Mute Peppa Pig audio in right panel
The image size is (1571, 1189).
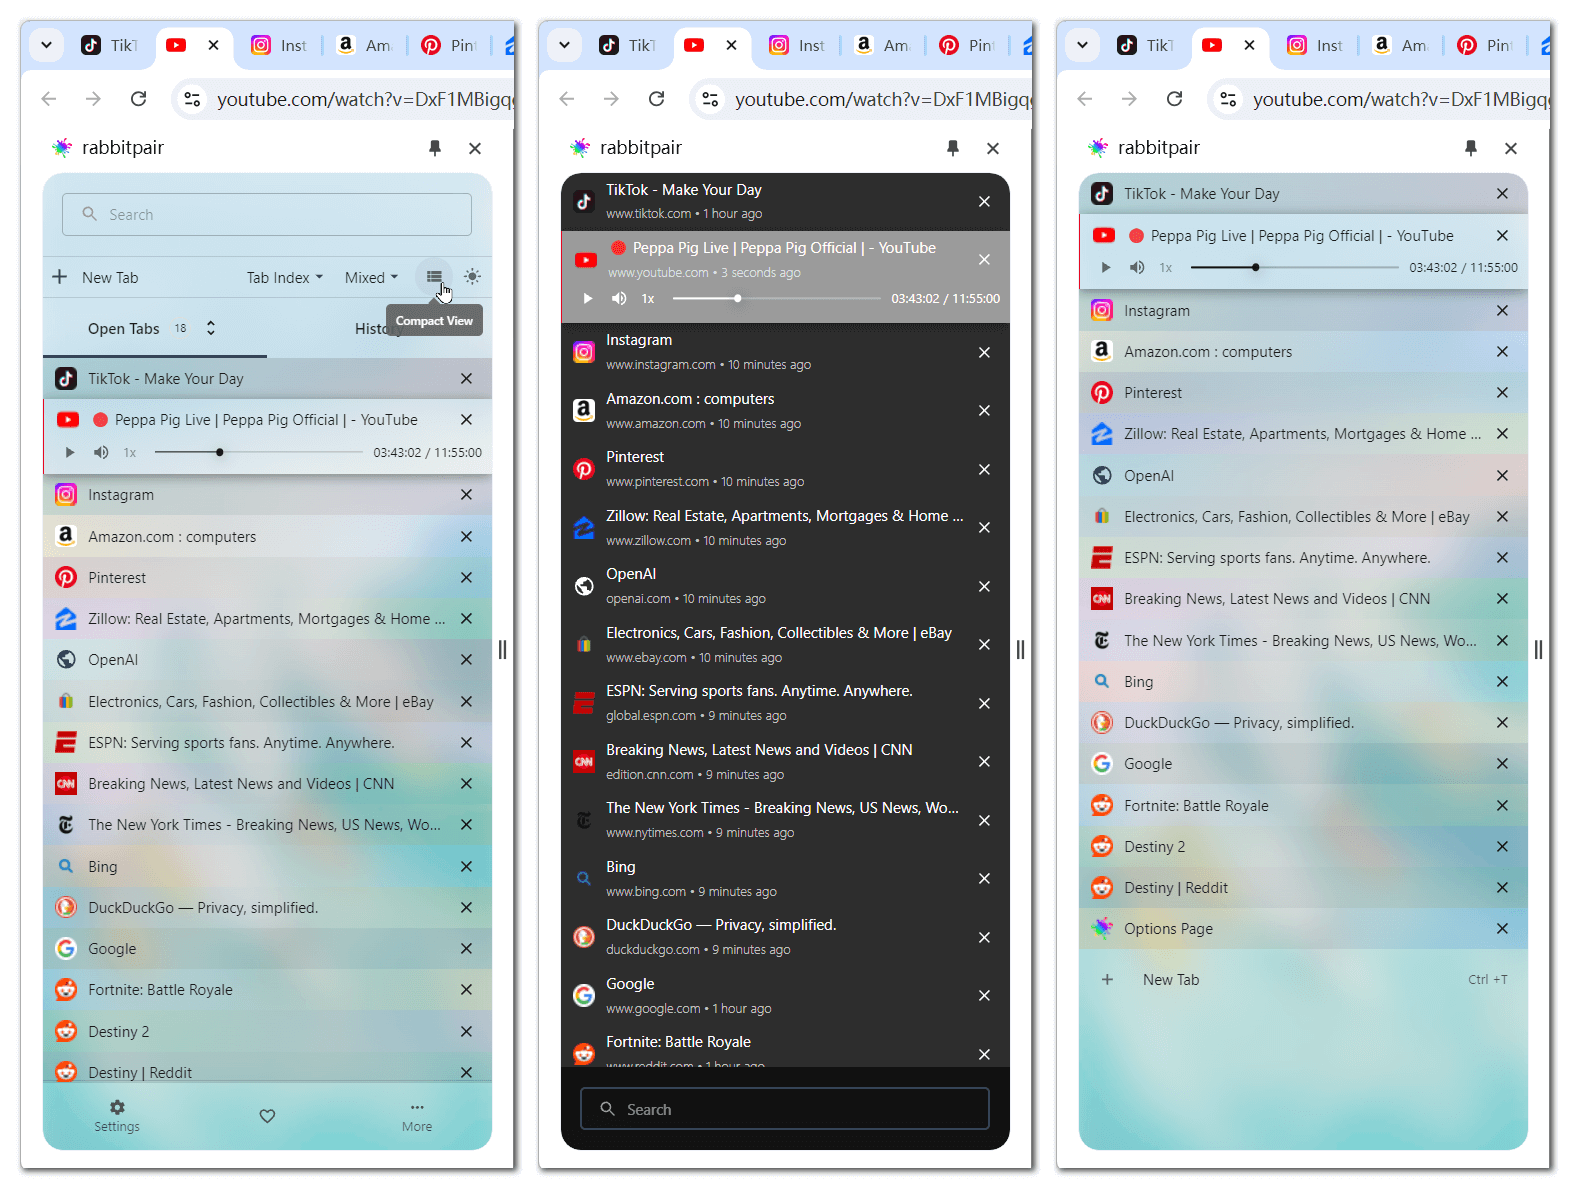coord(1137,267)
